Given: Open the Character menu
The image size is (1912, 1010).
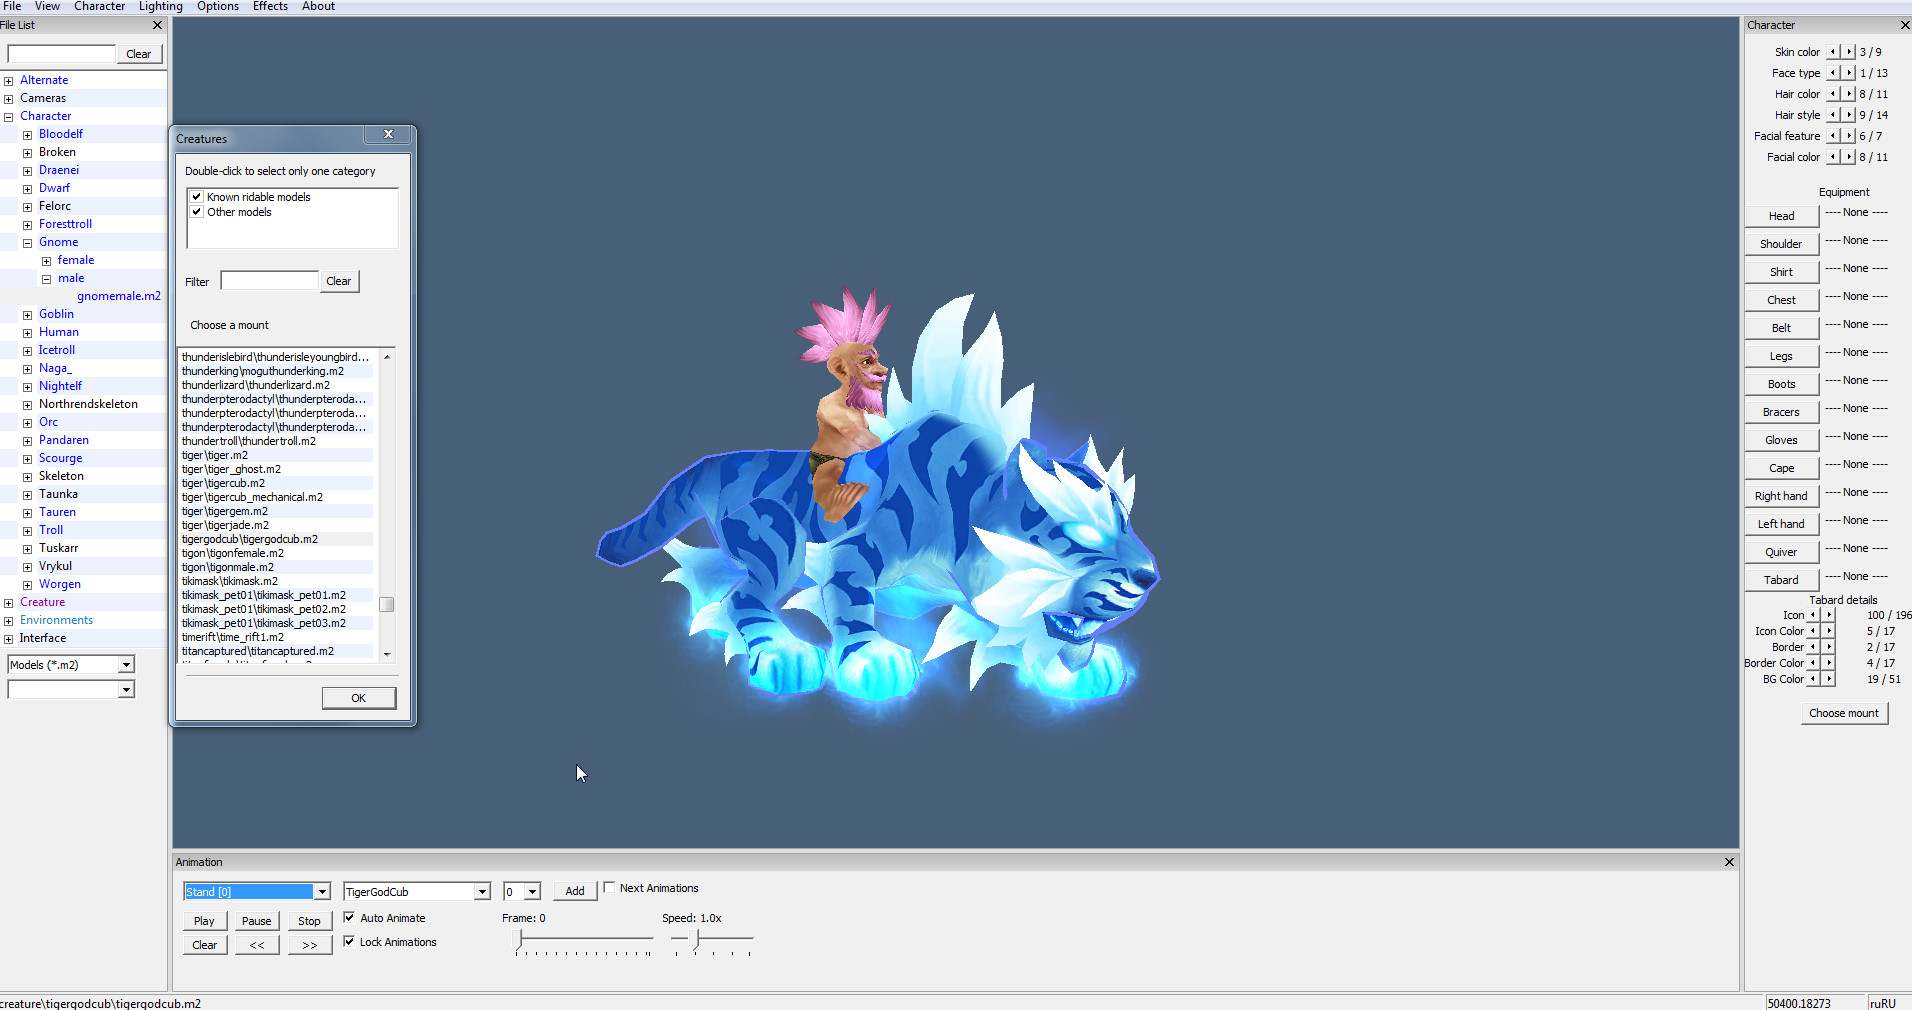Looking at the screenshot, I should pos(100,6).
